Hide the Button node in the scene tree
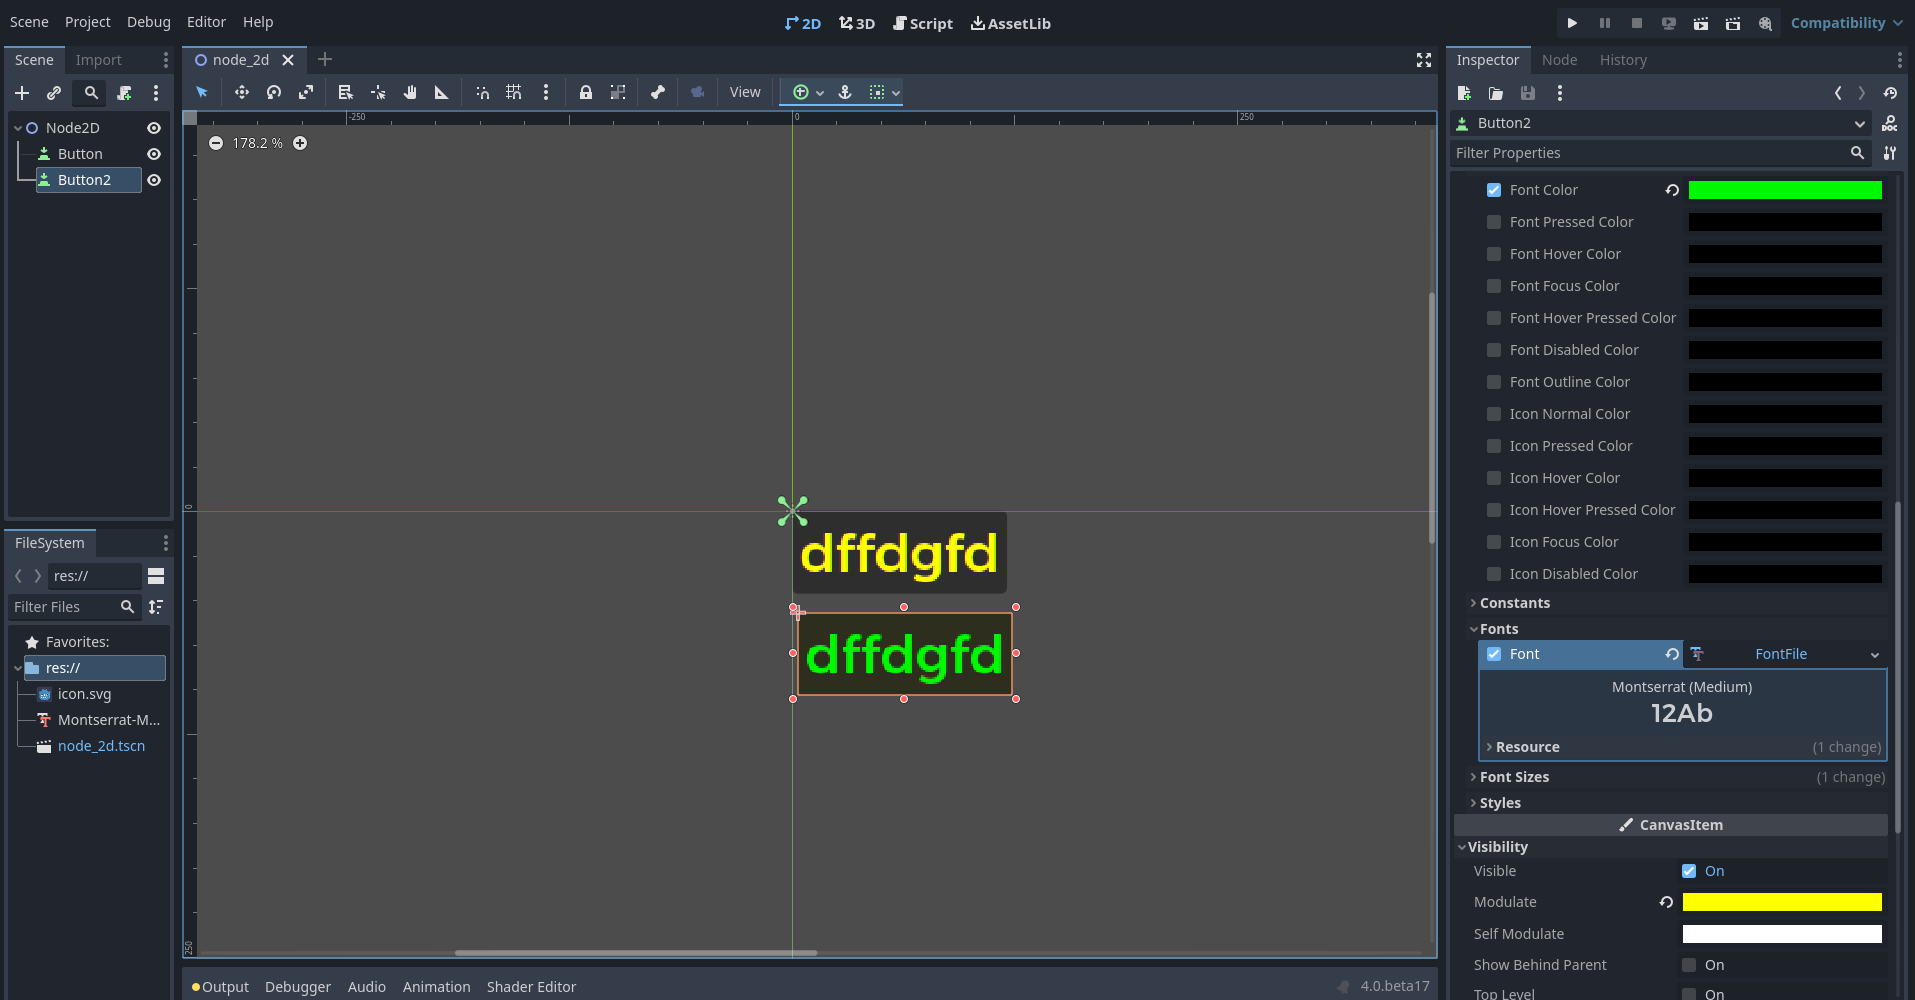Viewport: 1915px width, 1000px height. pyautogui.click(x=154, y=153)
